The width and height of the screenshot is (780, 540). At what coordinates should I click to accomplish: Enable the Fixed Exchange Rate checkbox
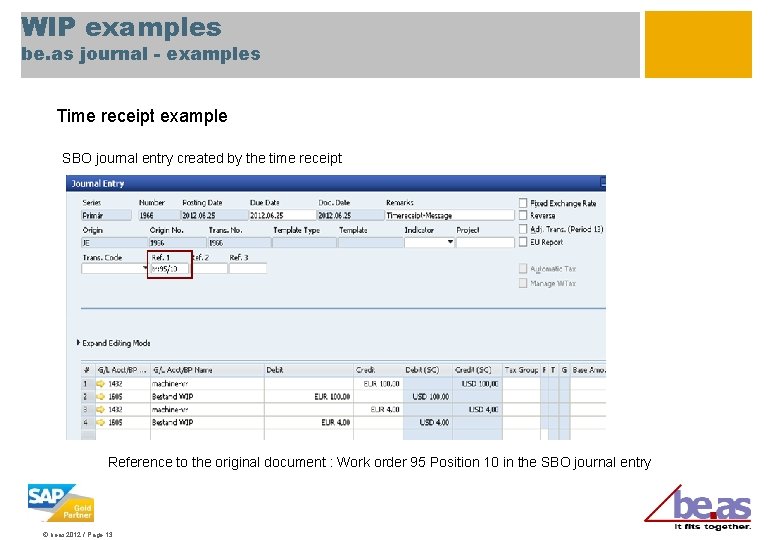coord(523,203)
